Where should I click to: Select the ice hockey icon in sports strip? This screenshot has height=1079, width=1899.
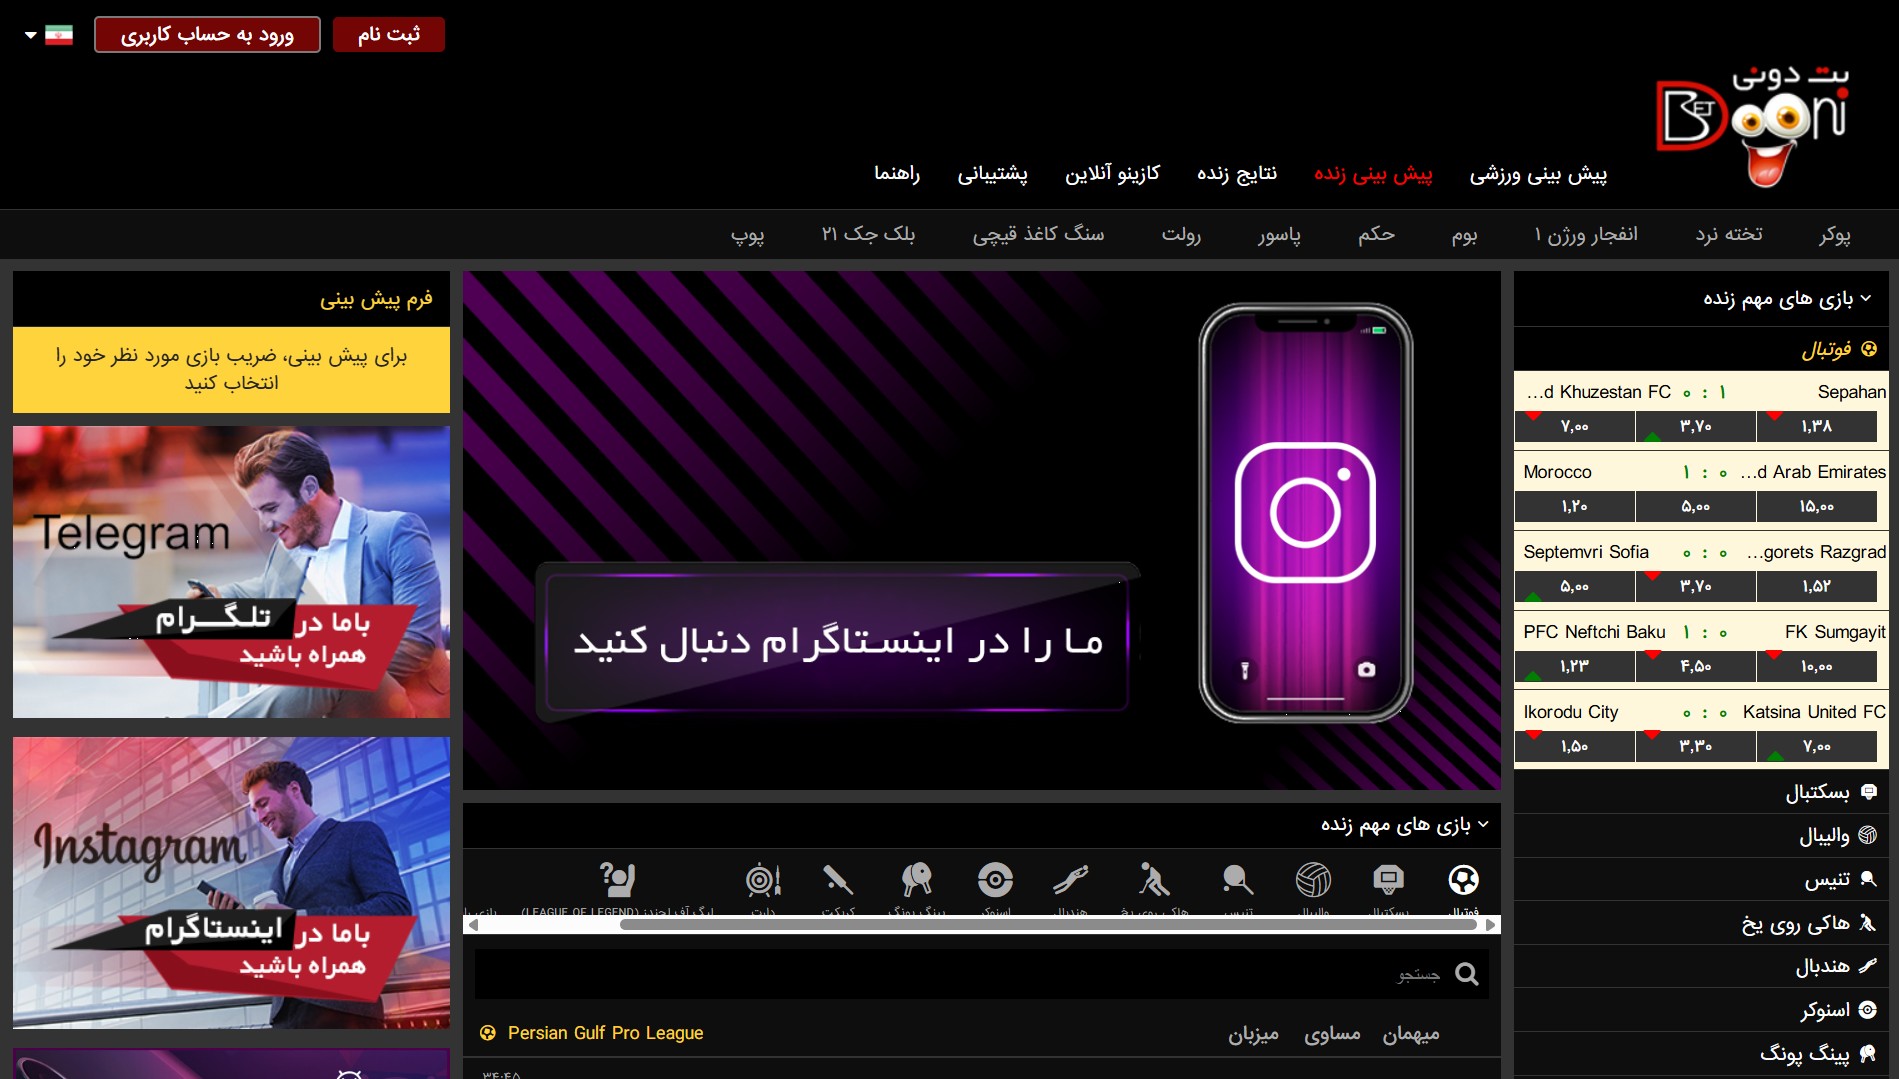(x=1154, y=880)
